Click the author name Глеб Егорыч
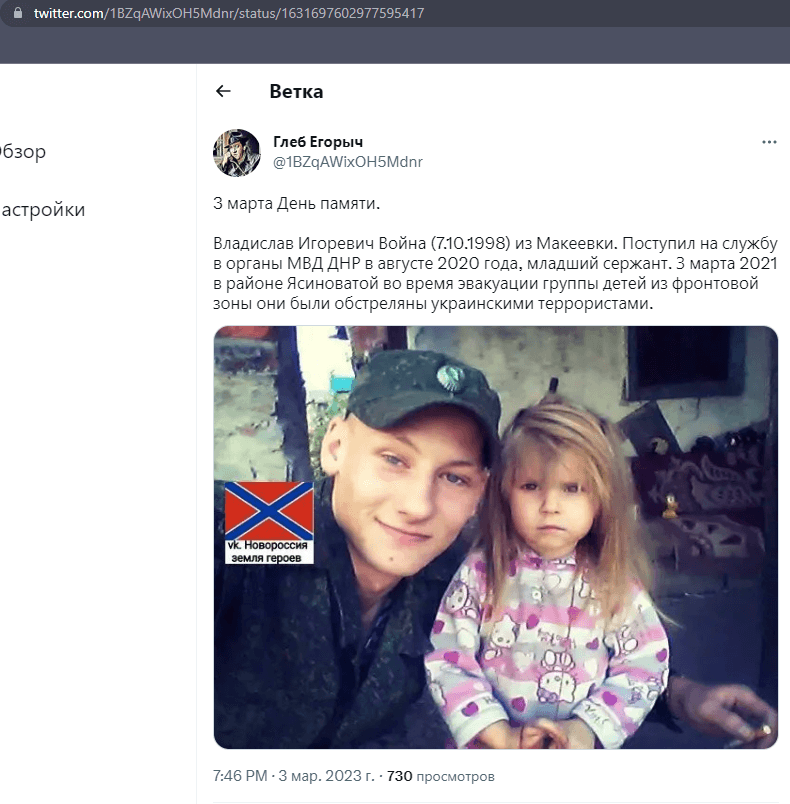 pyautogui.click(x=318, y=142)
